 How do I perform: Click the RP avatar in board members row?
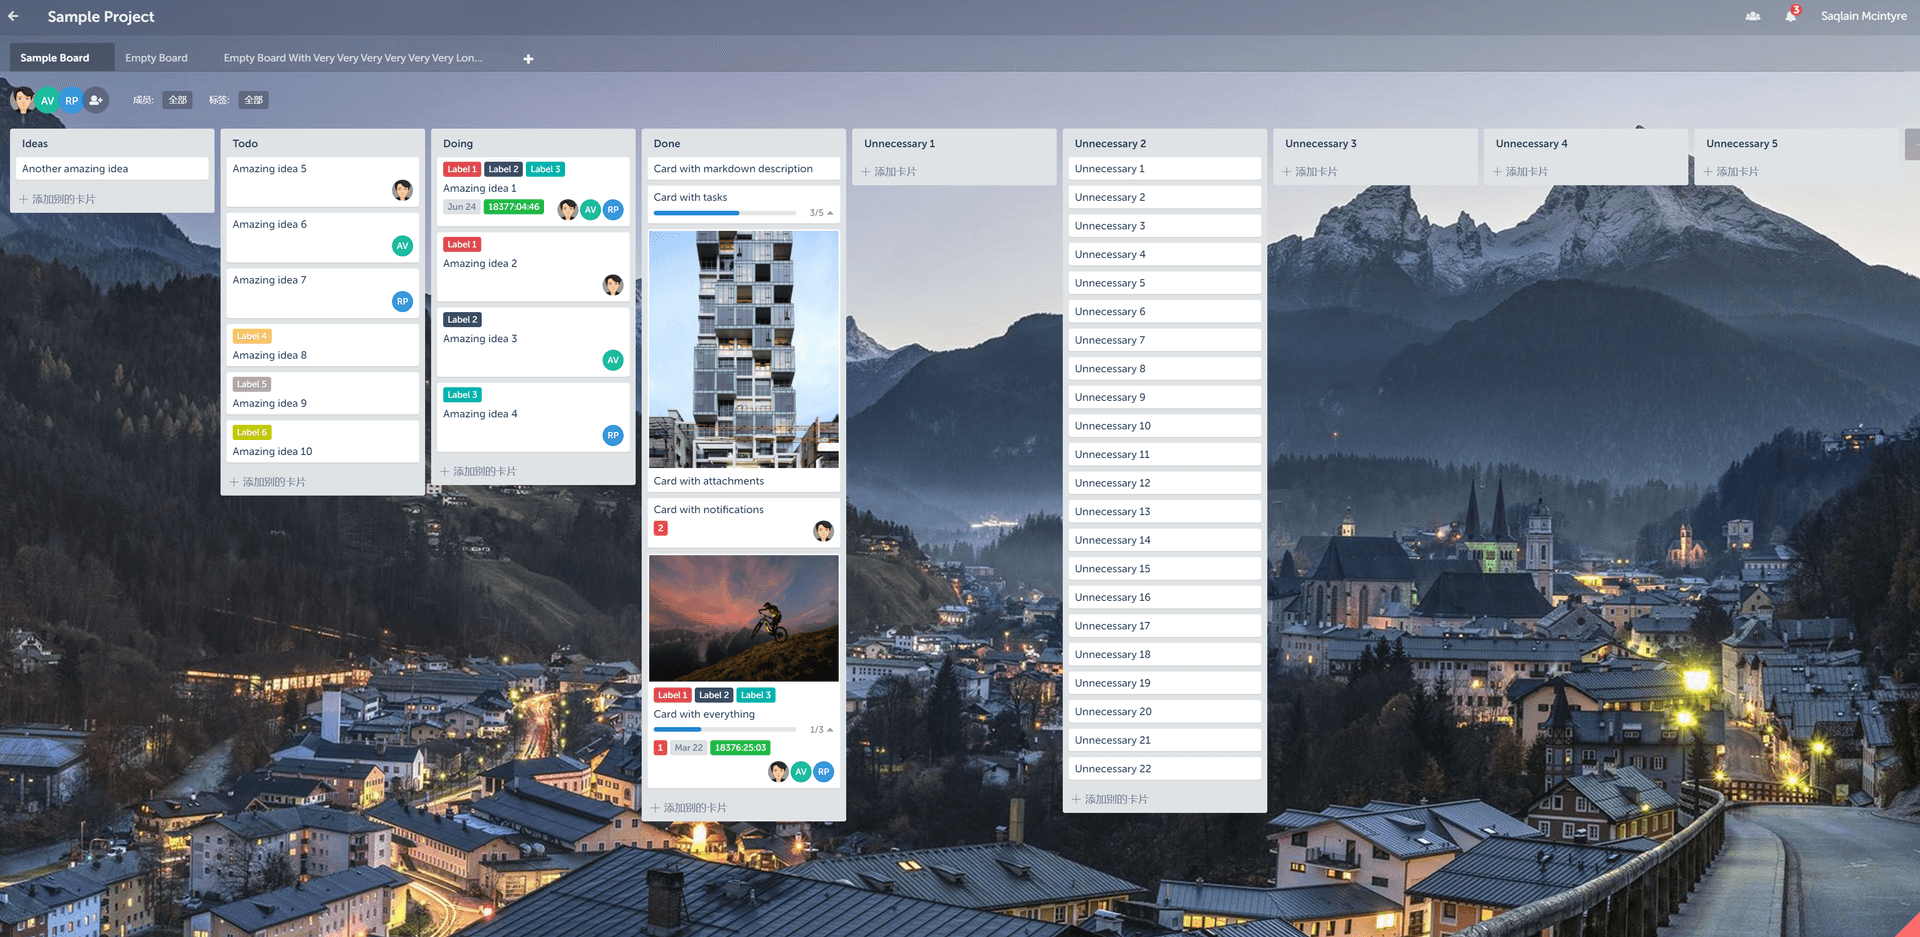click(x=71, y=100)
